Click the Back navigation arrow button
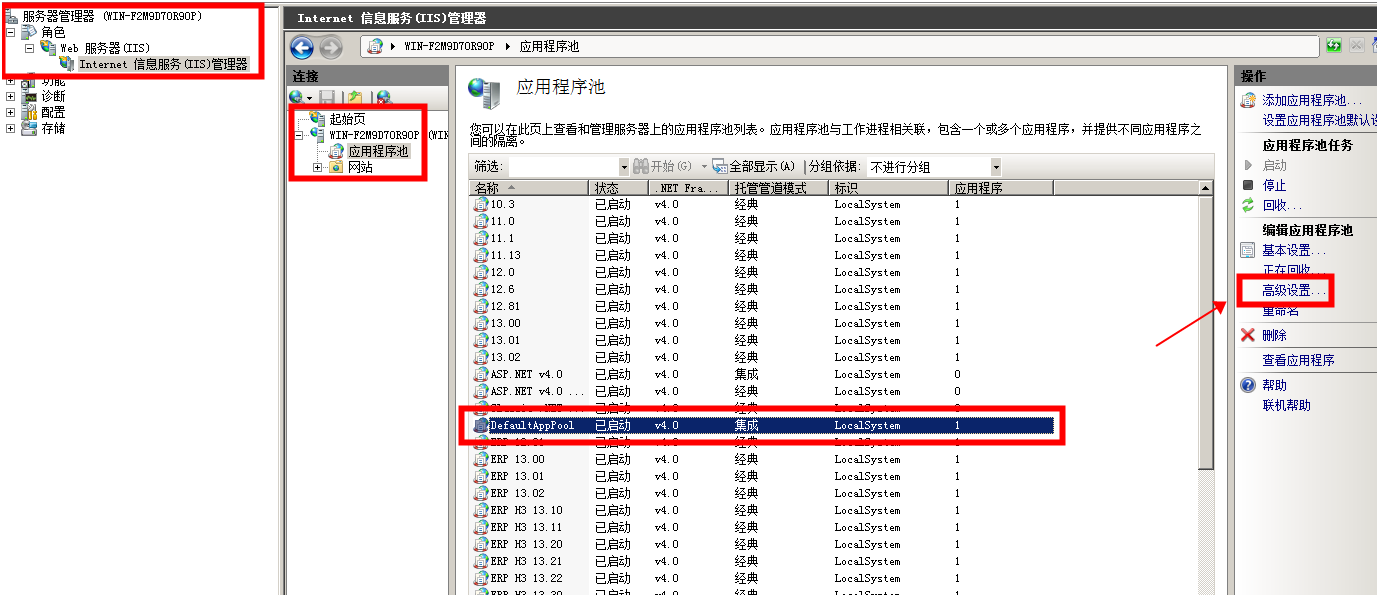Image resolution: width=1379 pixels, height=597 pixels. [302, 47]
